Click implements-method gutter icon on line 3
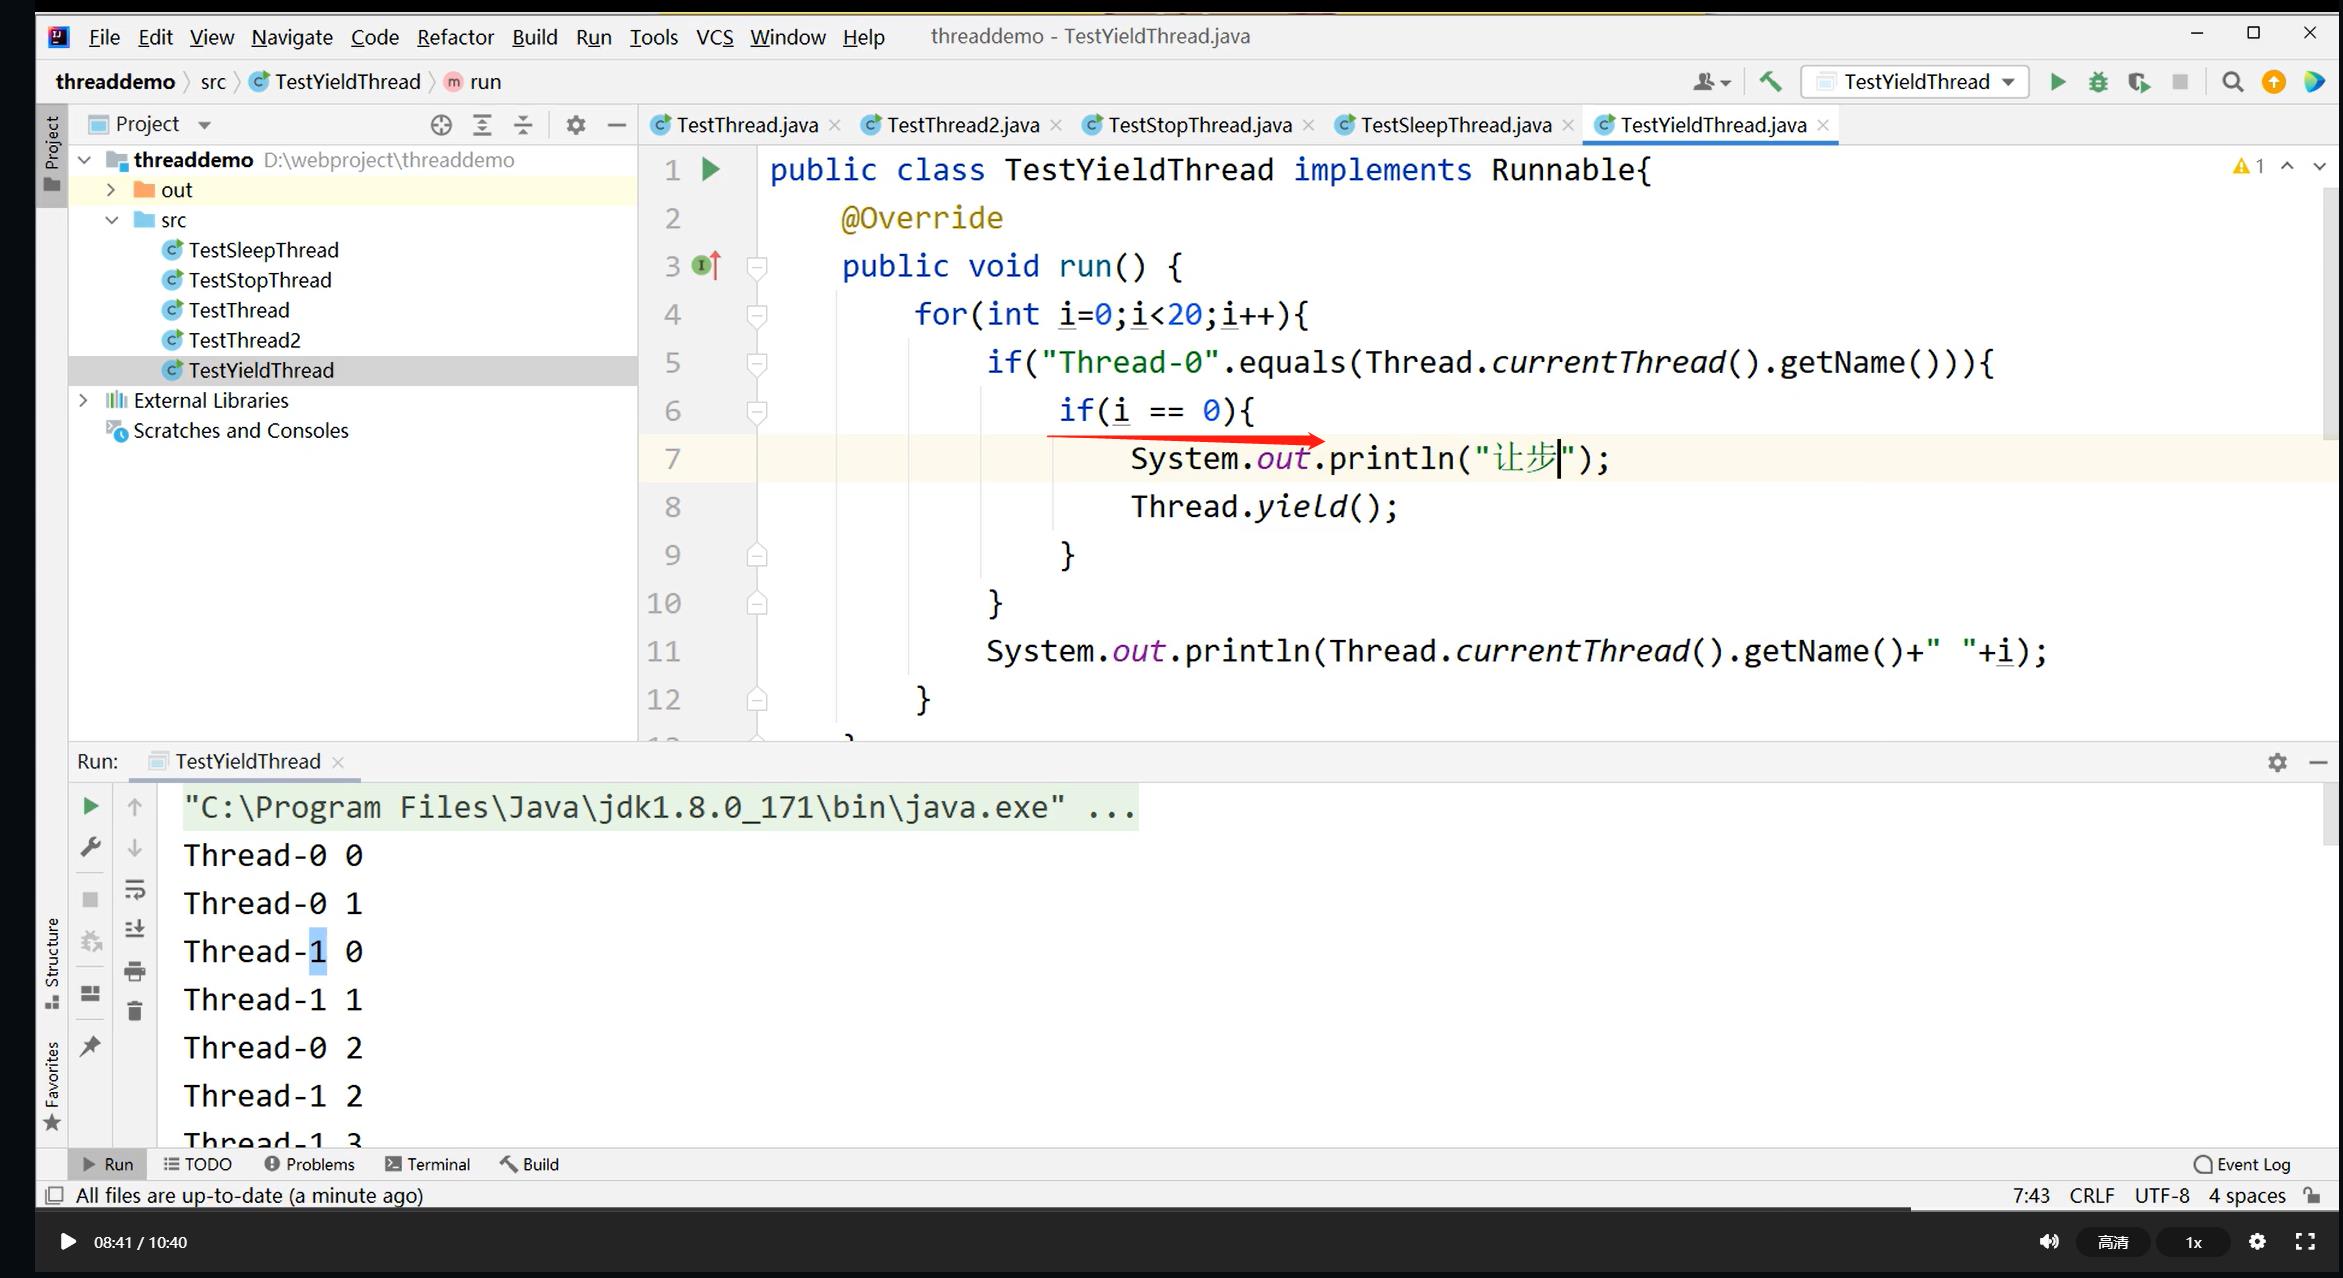 coord(707,266)
